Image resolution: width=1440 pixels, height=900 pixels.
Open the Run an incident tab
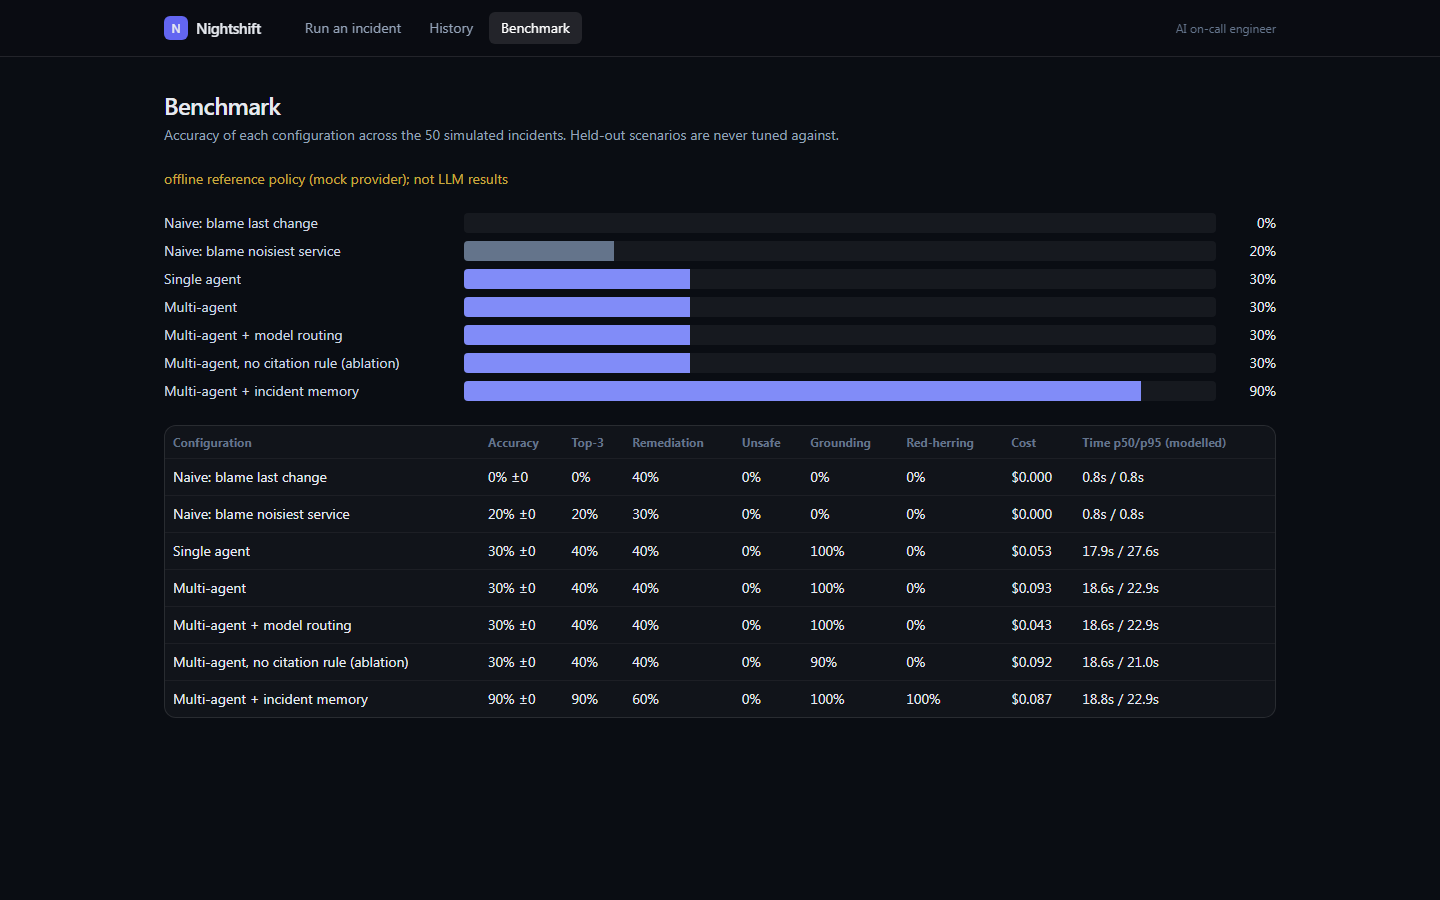click(353, 28)
